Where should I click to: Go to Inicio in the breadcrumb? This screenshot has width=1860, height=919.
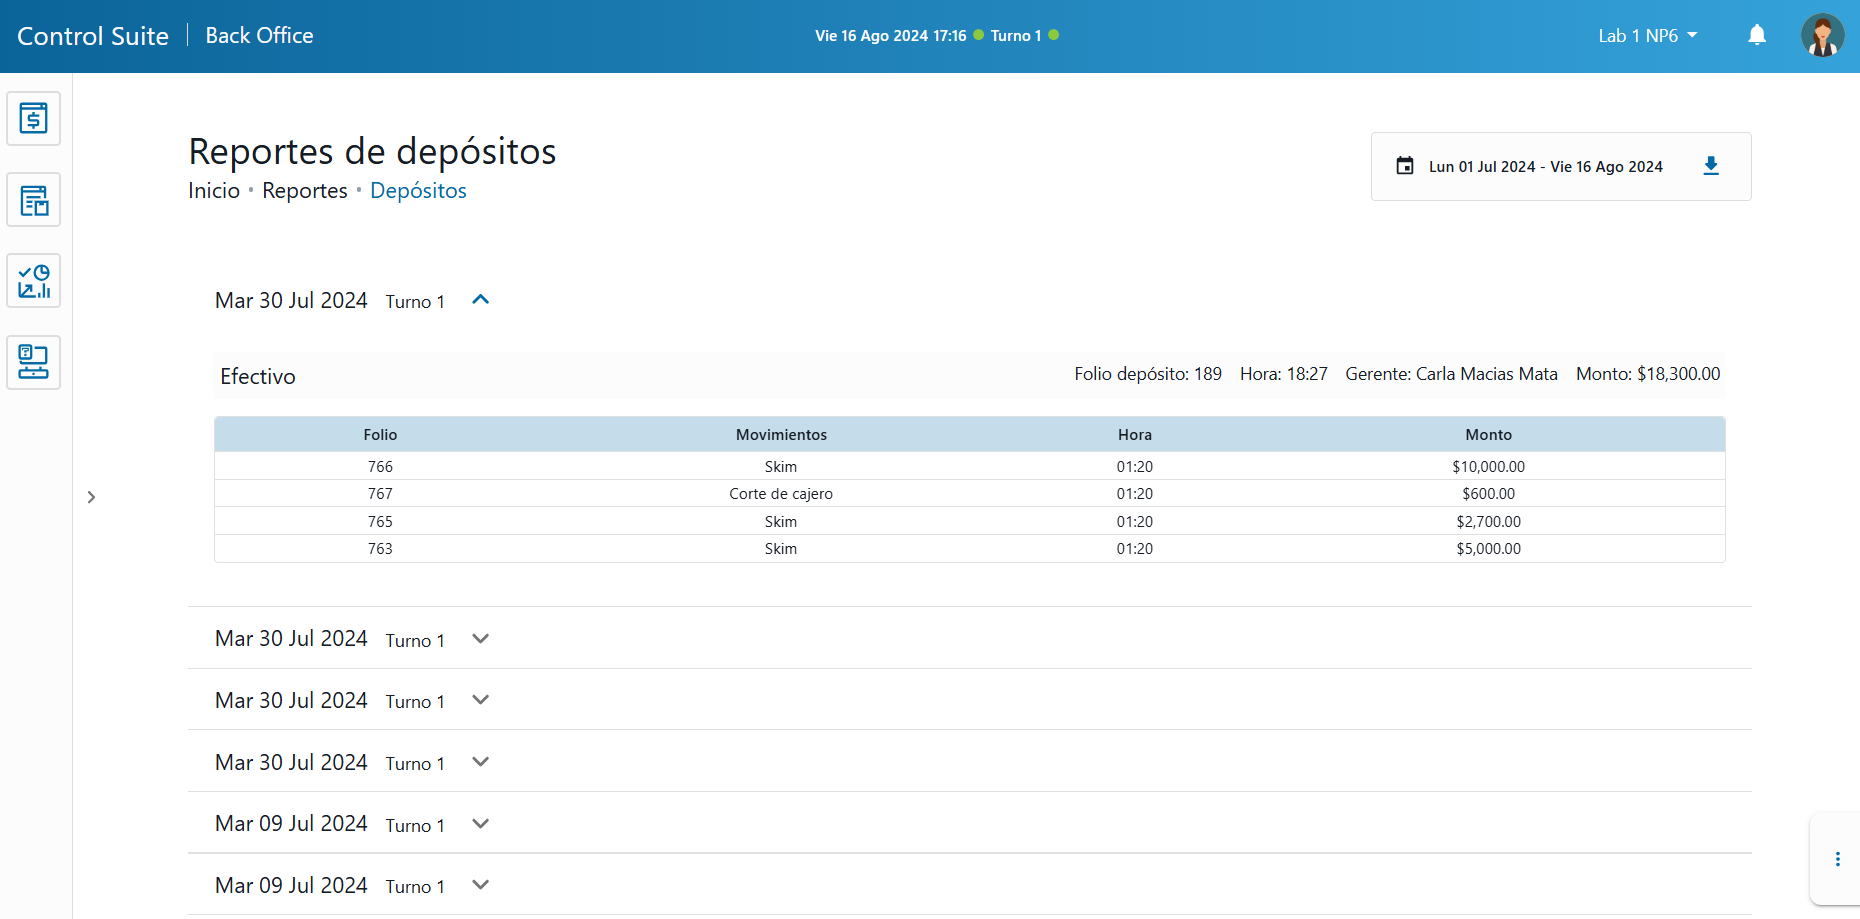(x=214, y=191)
